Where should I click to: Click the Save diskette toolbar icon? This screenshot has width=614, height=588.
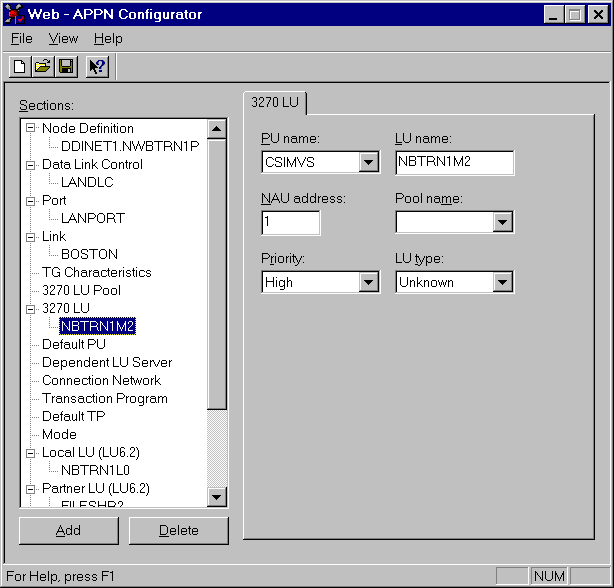point(65,67)
